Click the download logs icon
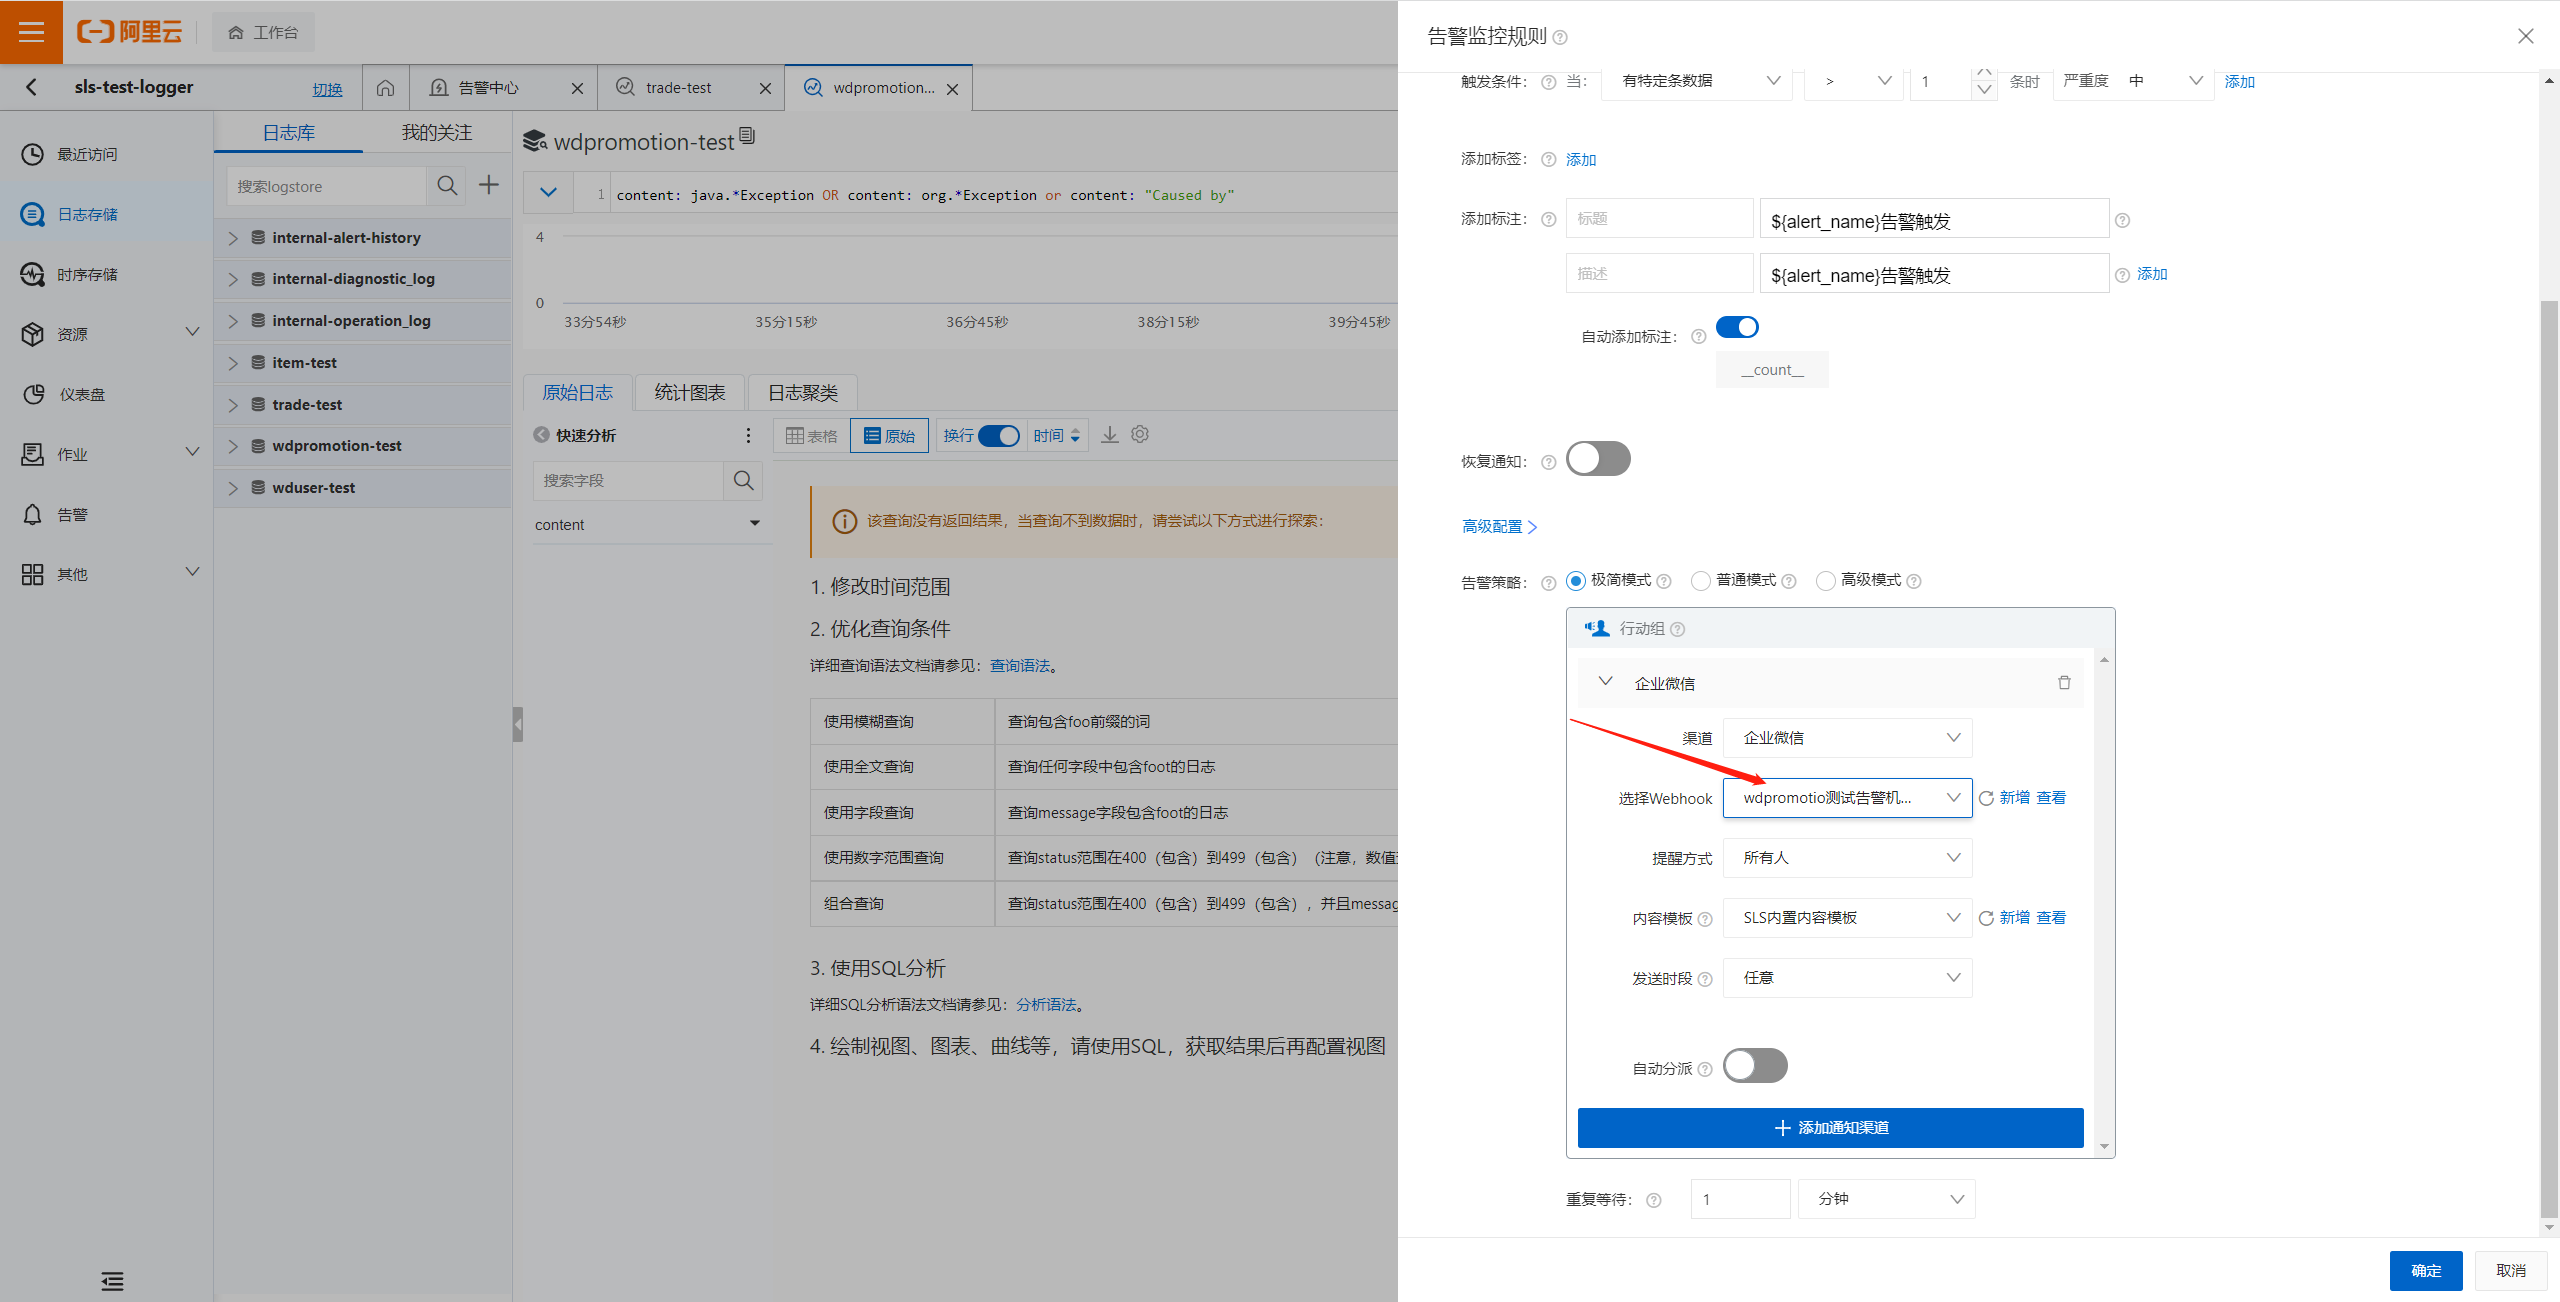Screen dimensions: 2560x1302 (1110, 435)
